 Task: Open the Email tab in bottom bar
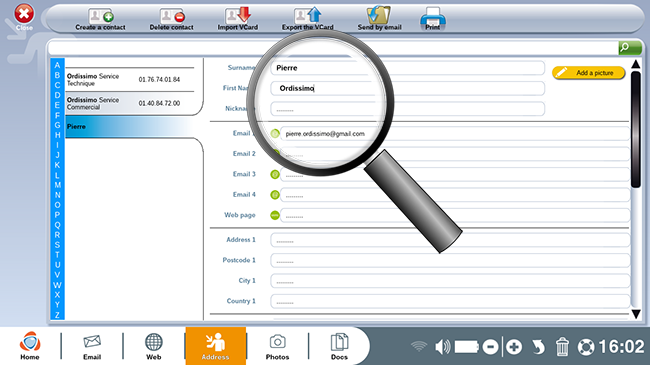point(92,346)
